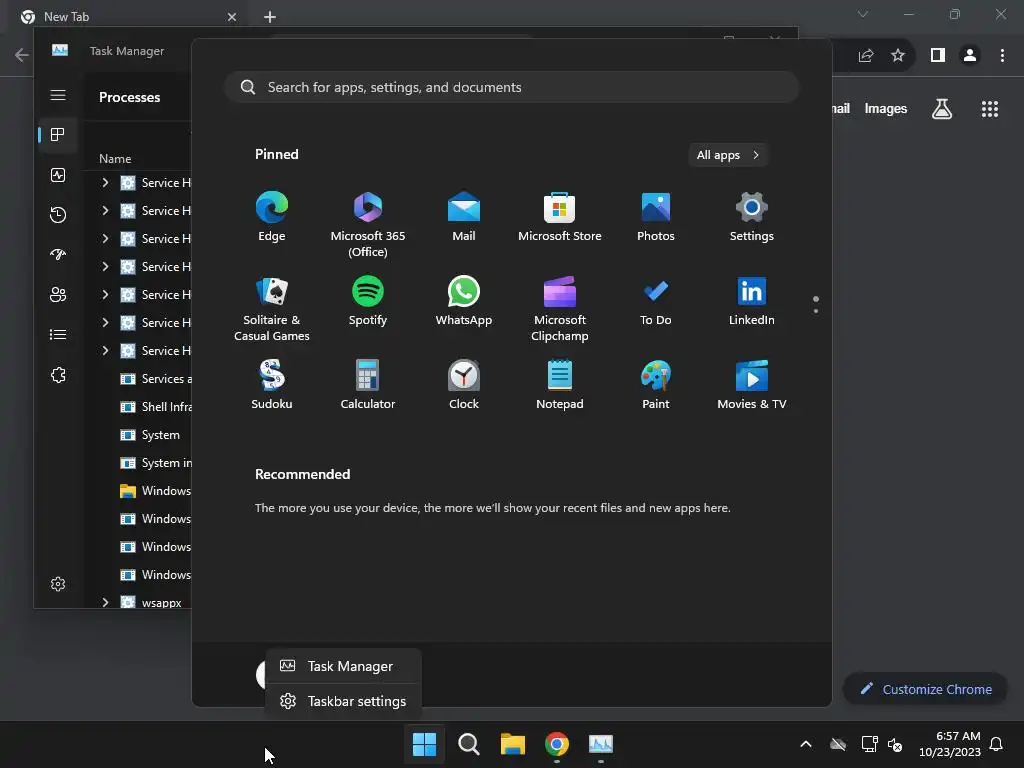1024x768 pixels.
Task: Expand the wsappx process row
Action: pyautogui.click(x=105, y=602)
